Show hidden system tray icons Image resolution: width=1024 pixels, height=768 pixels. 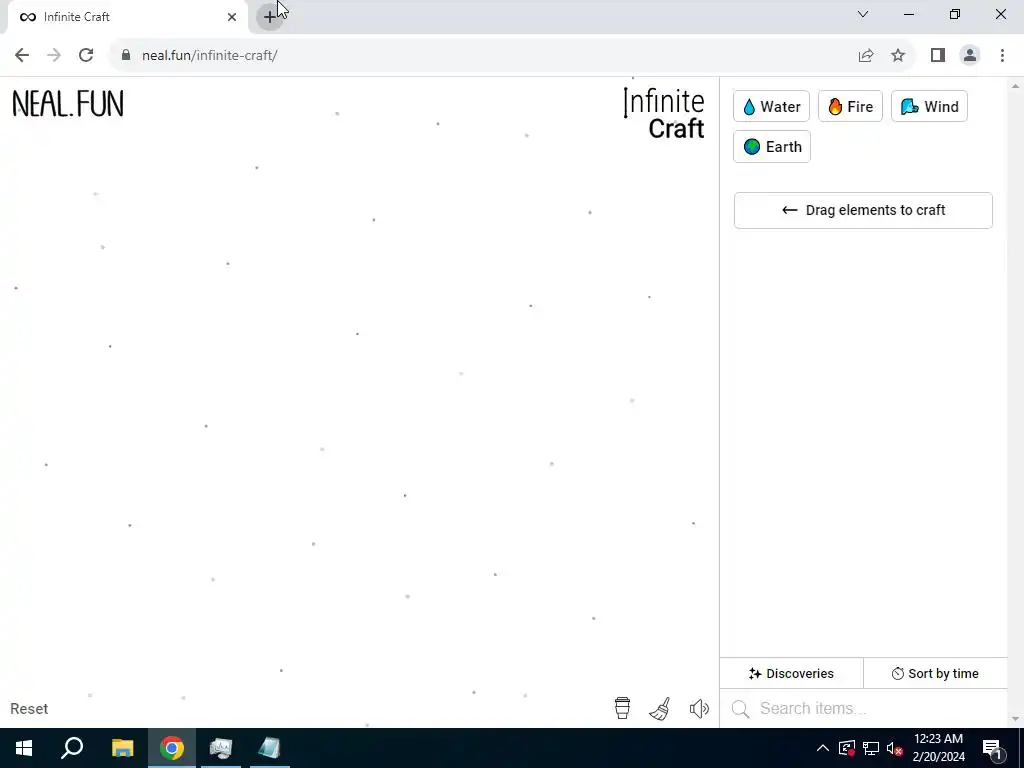click(x=823, y=748)
